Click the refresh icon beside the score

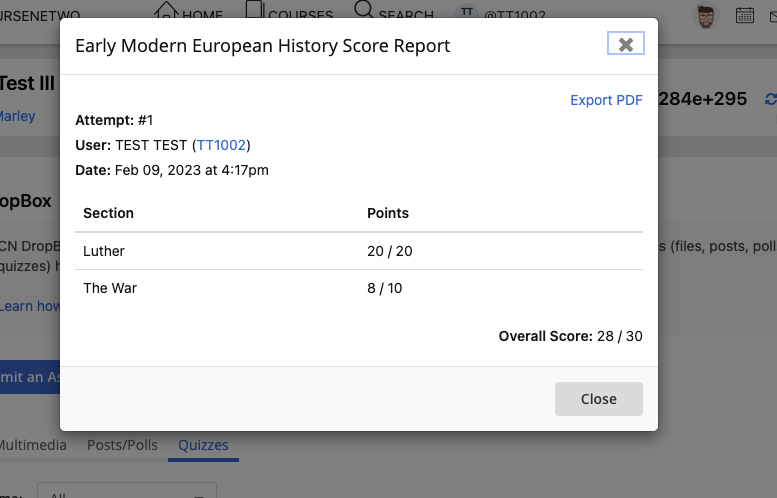coord(771,99)
